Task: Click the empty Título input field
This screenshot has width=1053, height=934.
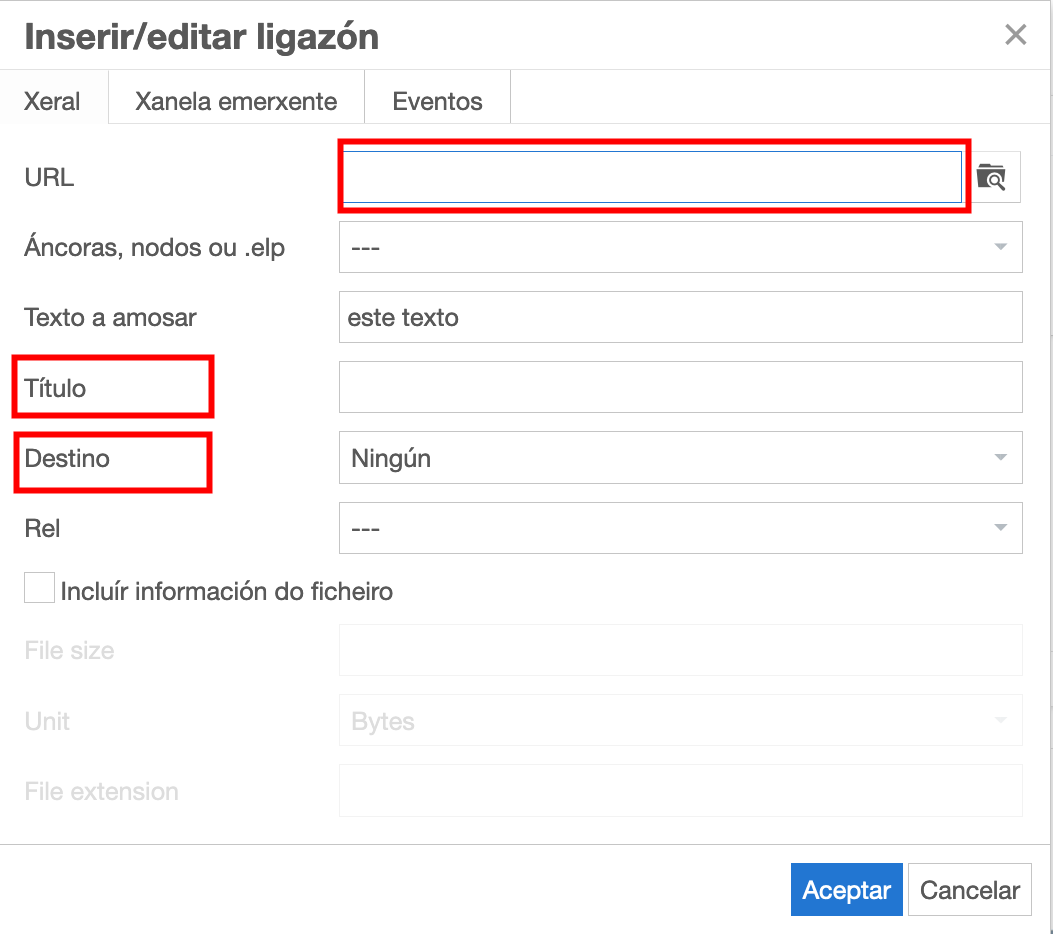Action: point(680,387)
